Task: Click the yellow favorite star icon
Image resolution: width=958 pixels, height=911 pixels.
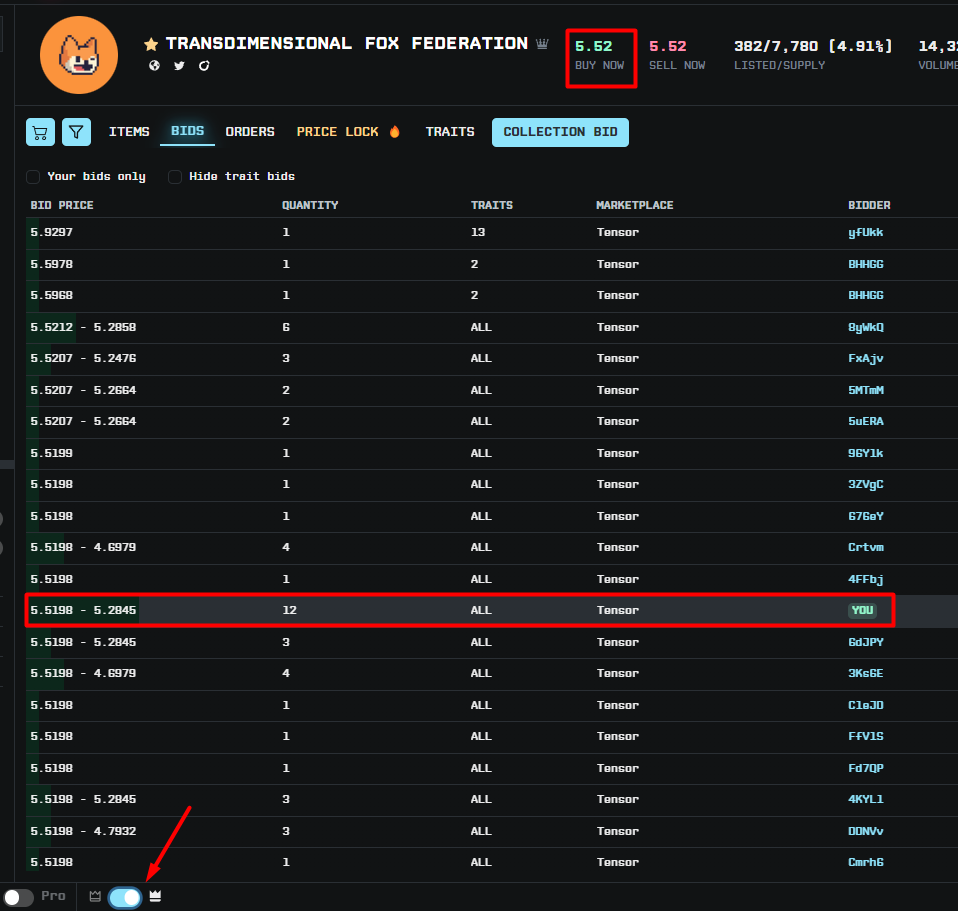Action: [151, 45]
